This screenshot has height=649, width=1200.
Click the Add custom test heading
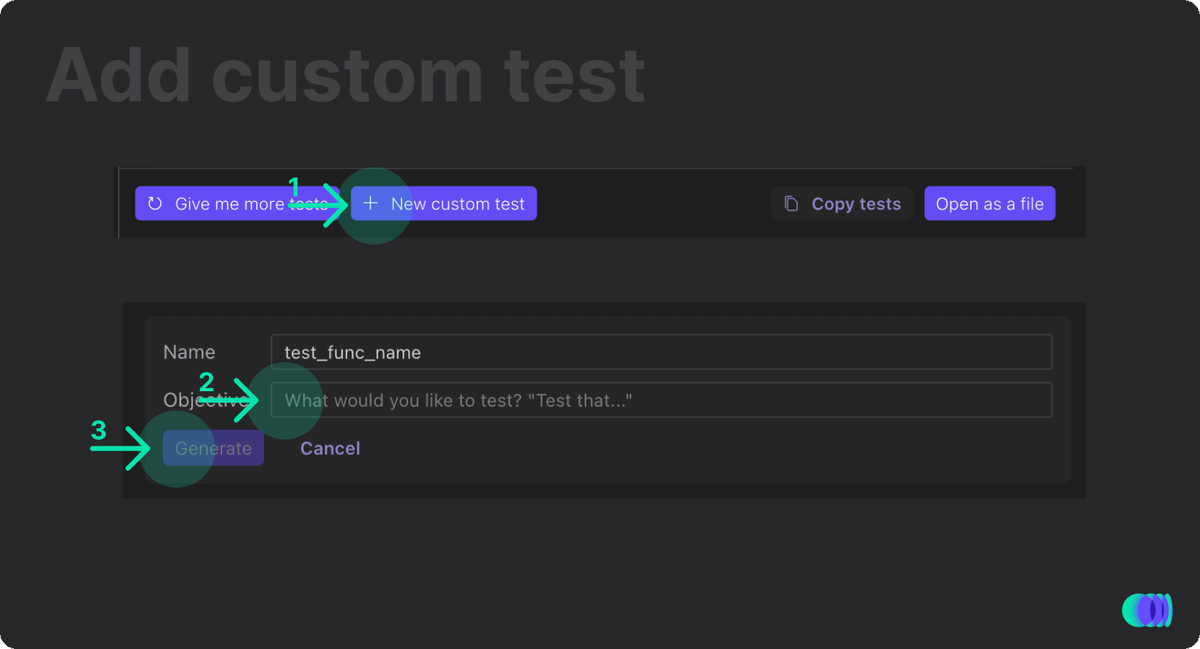pyautogui.click(x=345, y=76)
